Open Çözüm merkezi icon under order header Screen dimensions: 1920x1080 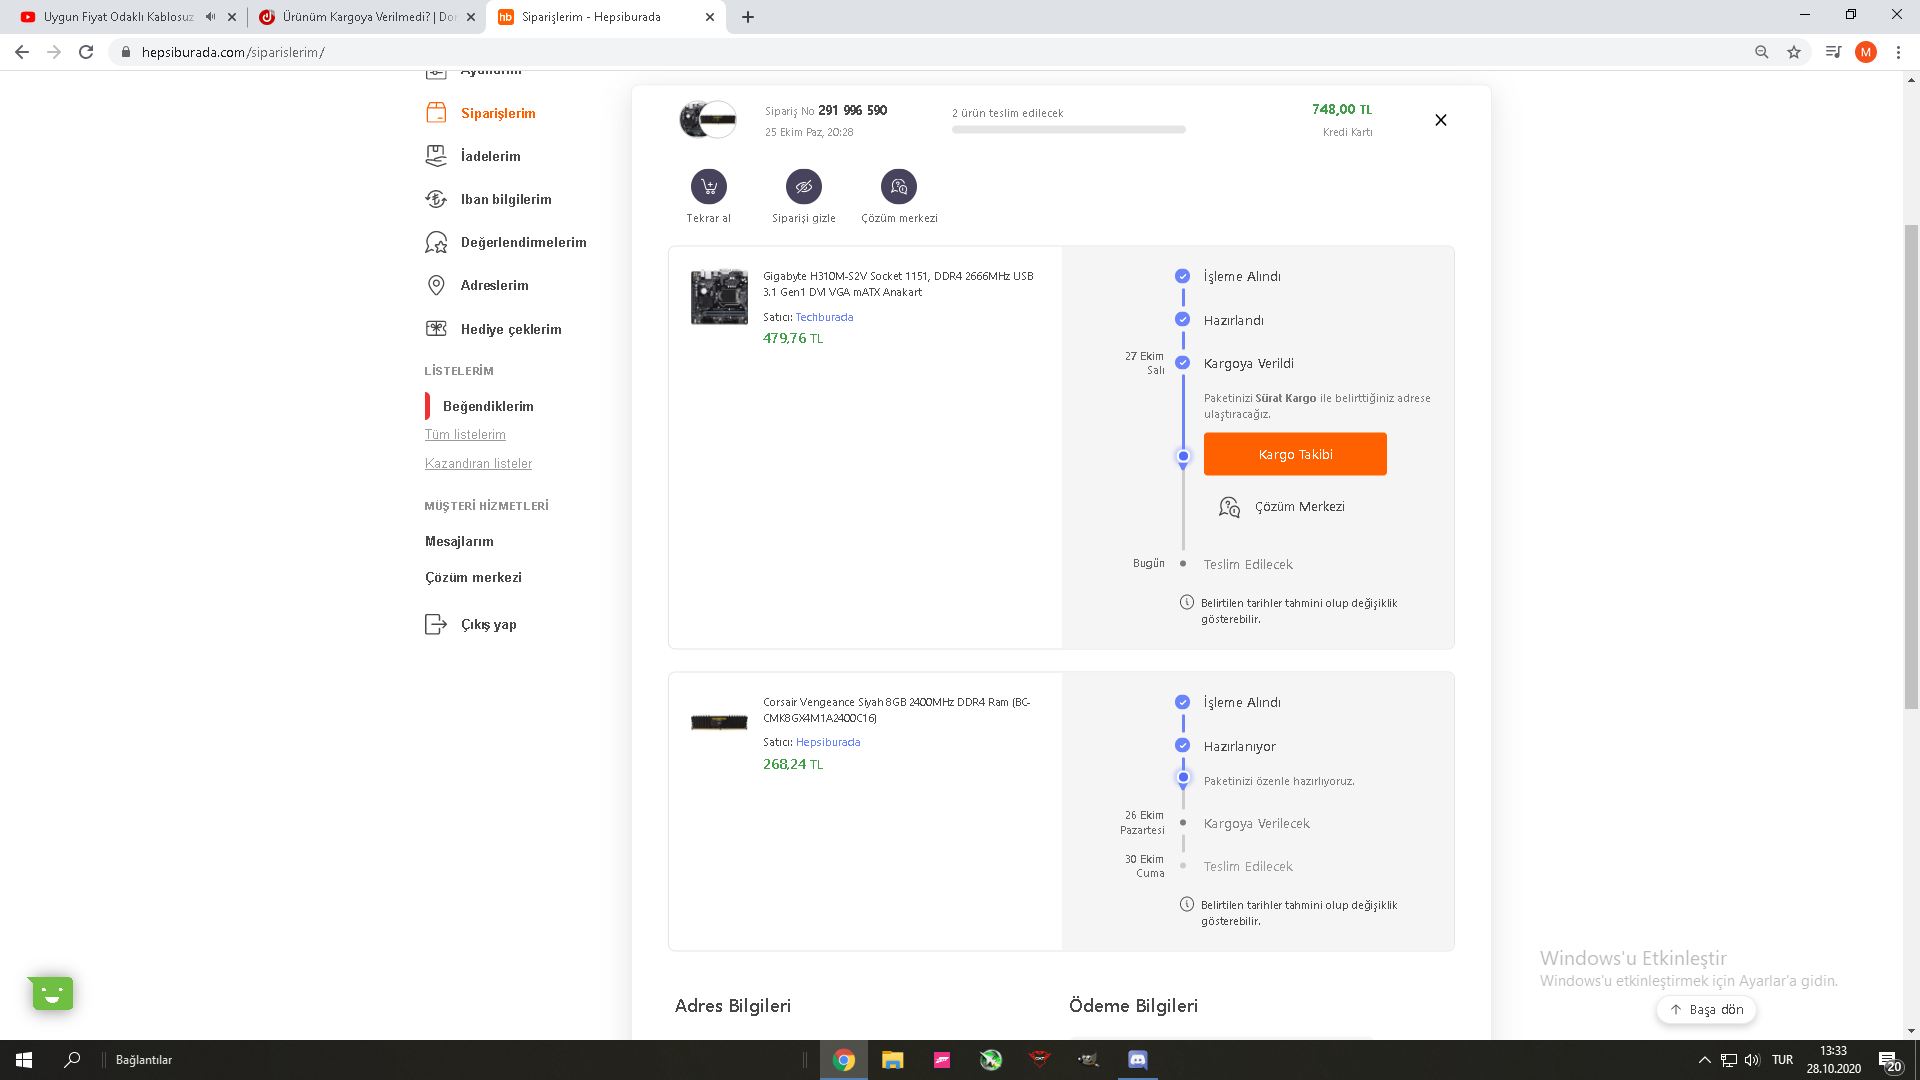coord(898,187)
